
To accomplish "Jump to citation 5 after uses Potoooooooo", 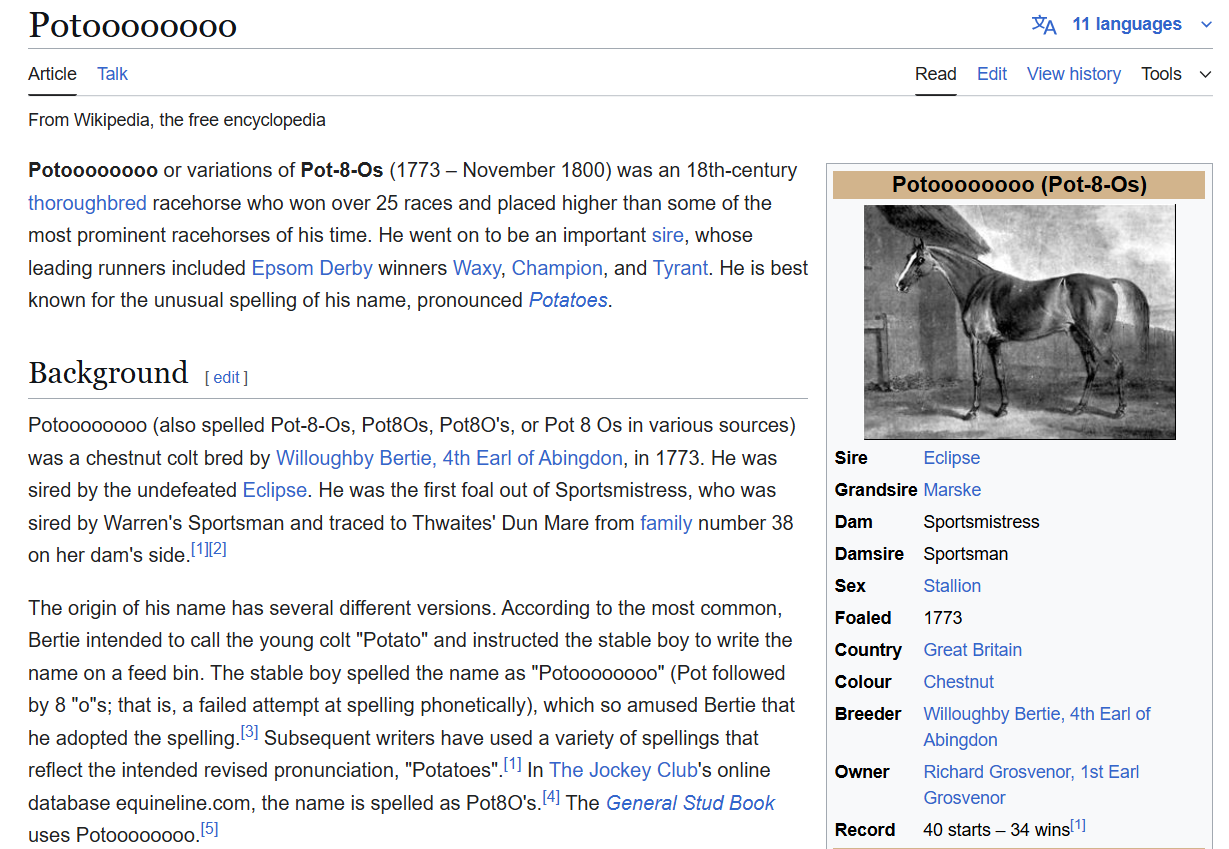I will (209, 829).
